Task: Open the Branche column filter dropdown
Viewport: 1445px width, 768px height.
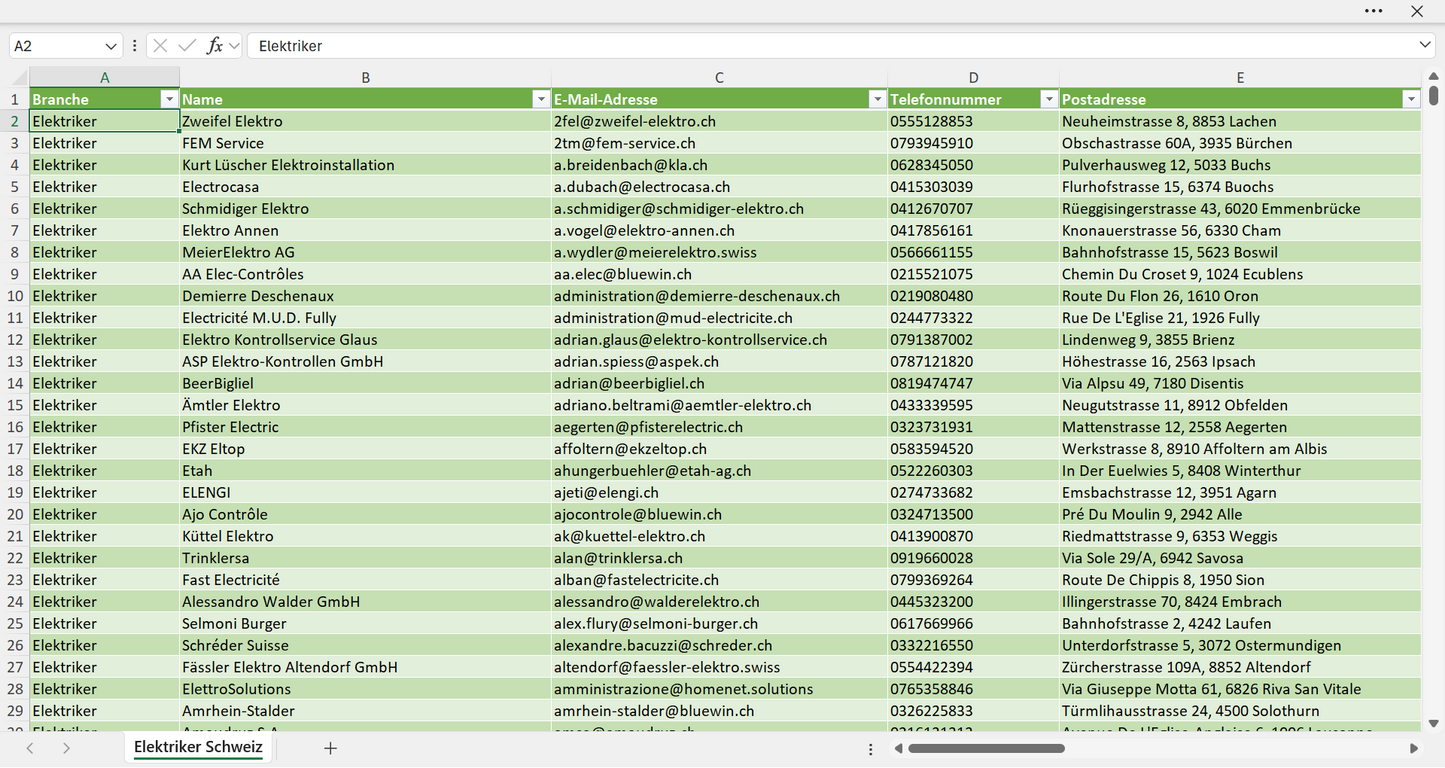Action: tap(168, 99)
